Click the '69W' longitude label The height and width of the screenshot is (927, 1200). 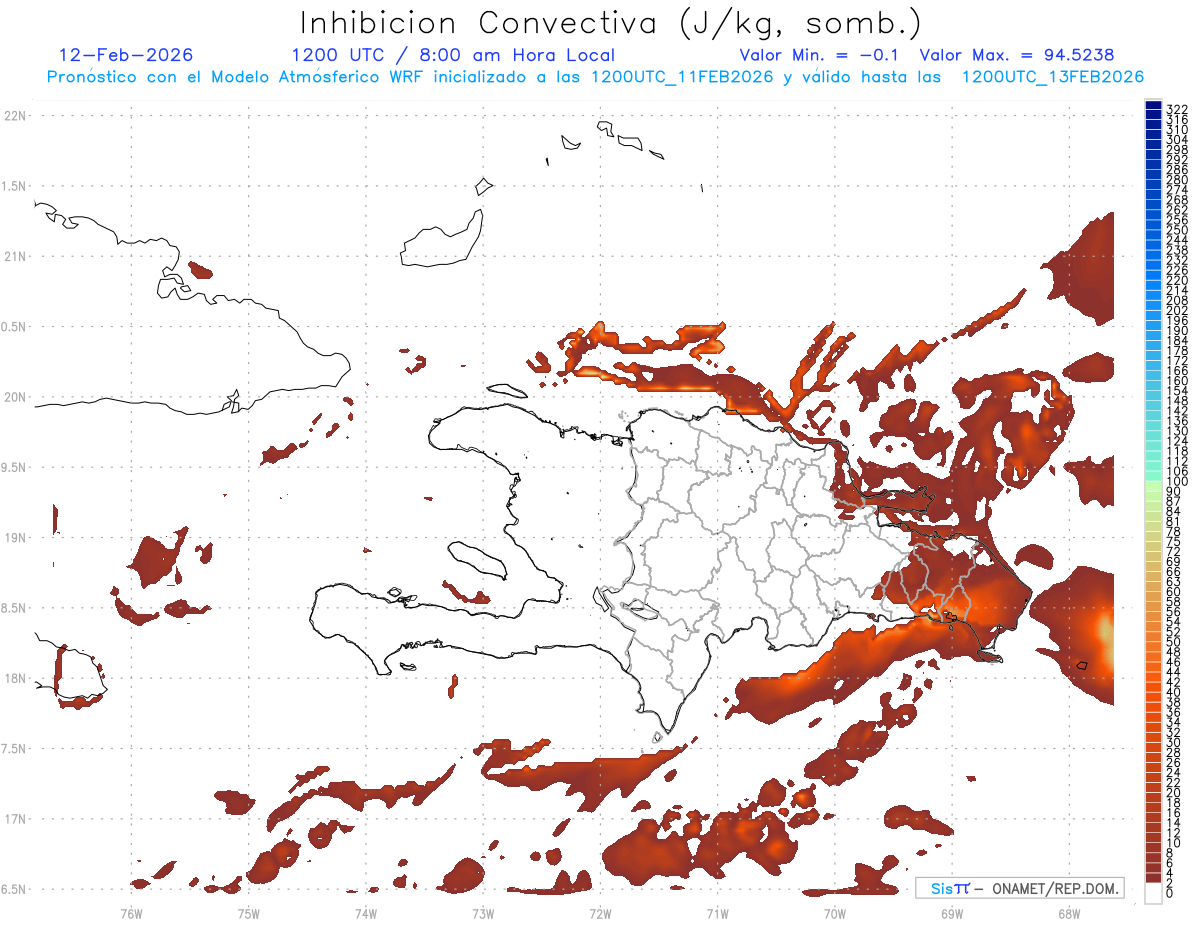coord(952,913)
